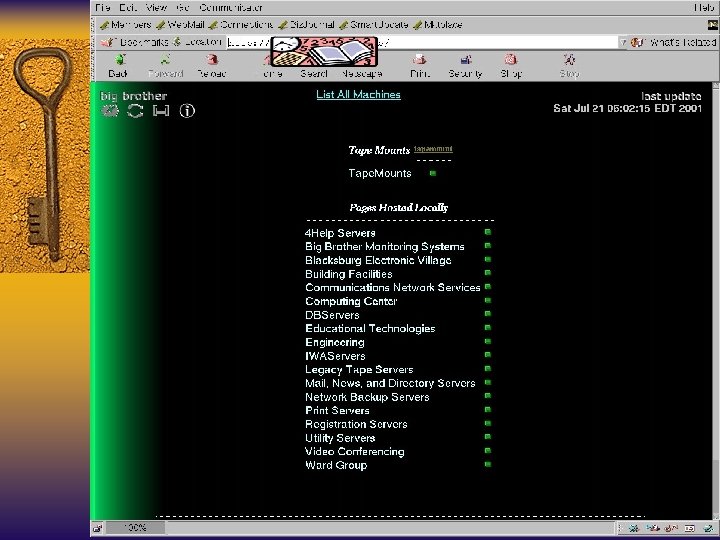Click the Big Brother circular arrows icon

pyautogui.click(x=135, y=111)
